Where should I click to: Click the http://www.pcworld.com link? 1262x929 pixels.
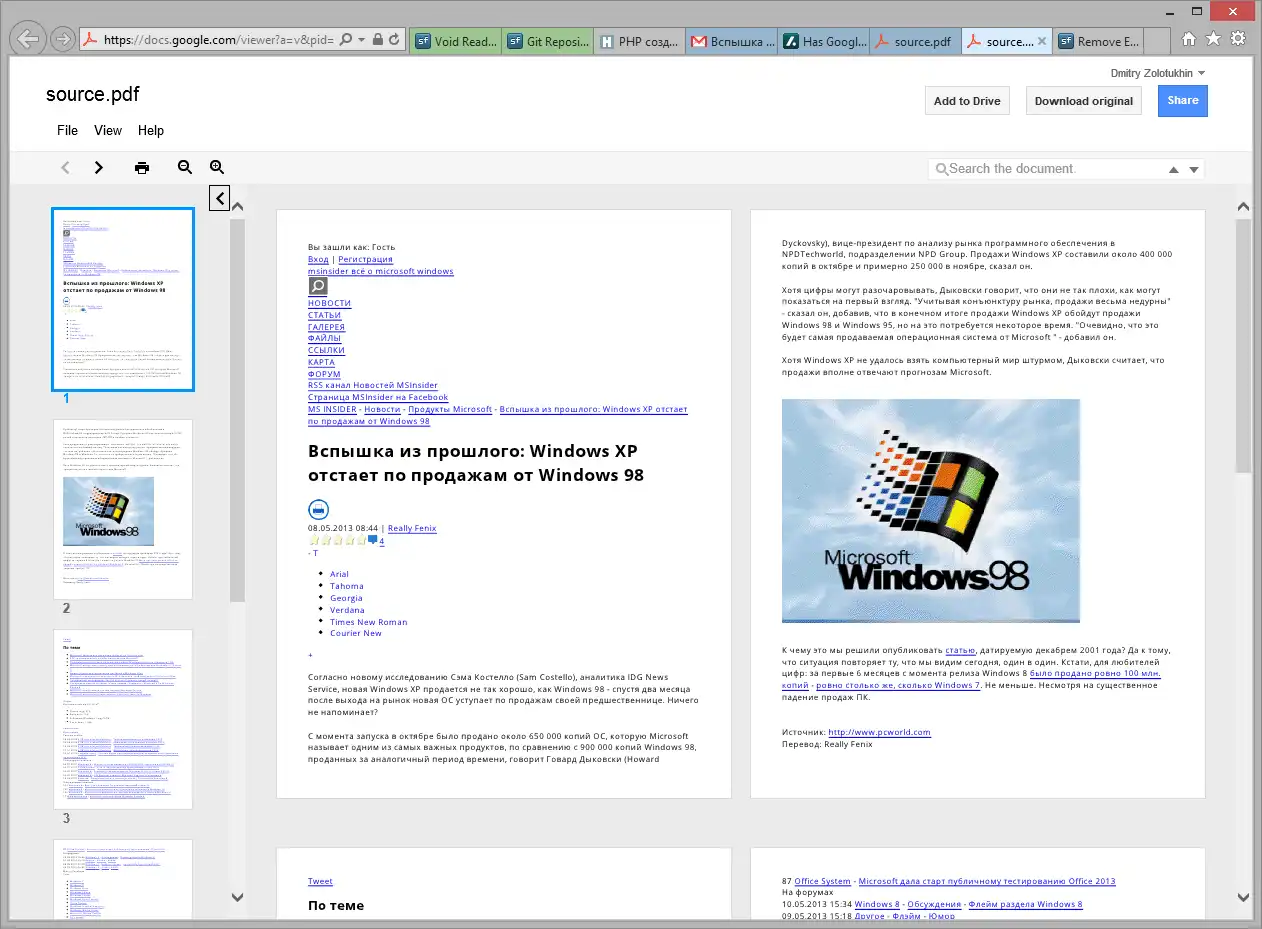click(880, 732)
